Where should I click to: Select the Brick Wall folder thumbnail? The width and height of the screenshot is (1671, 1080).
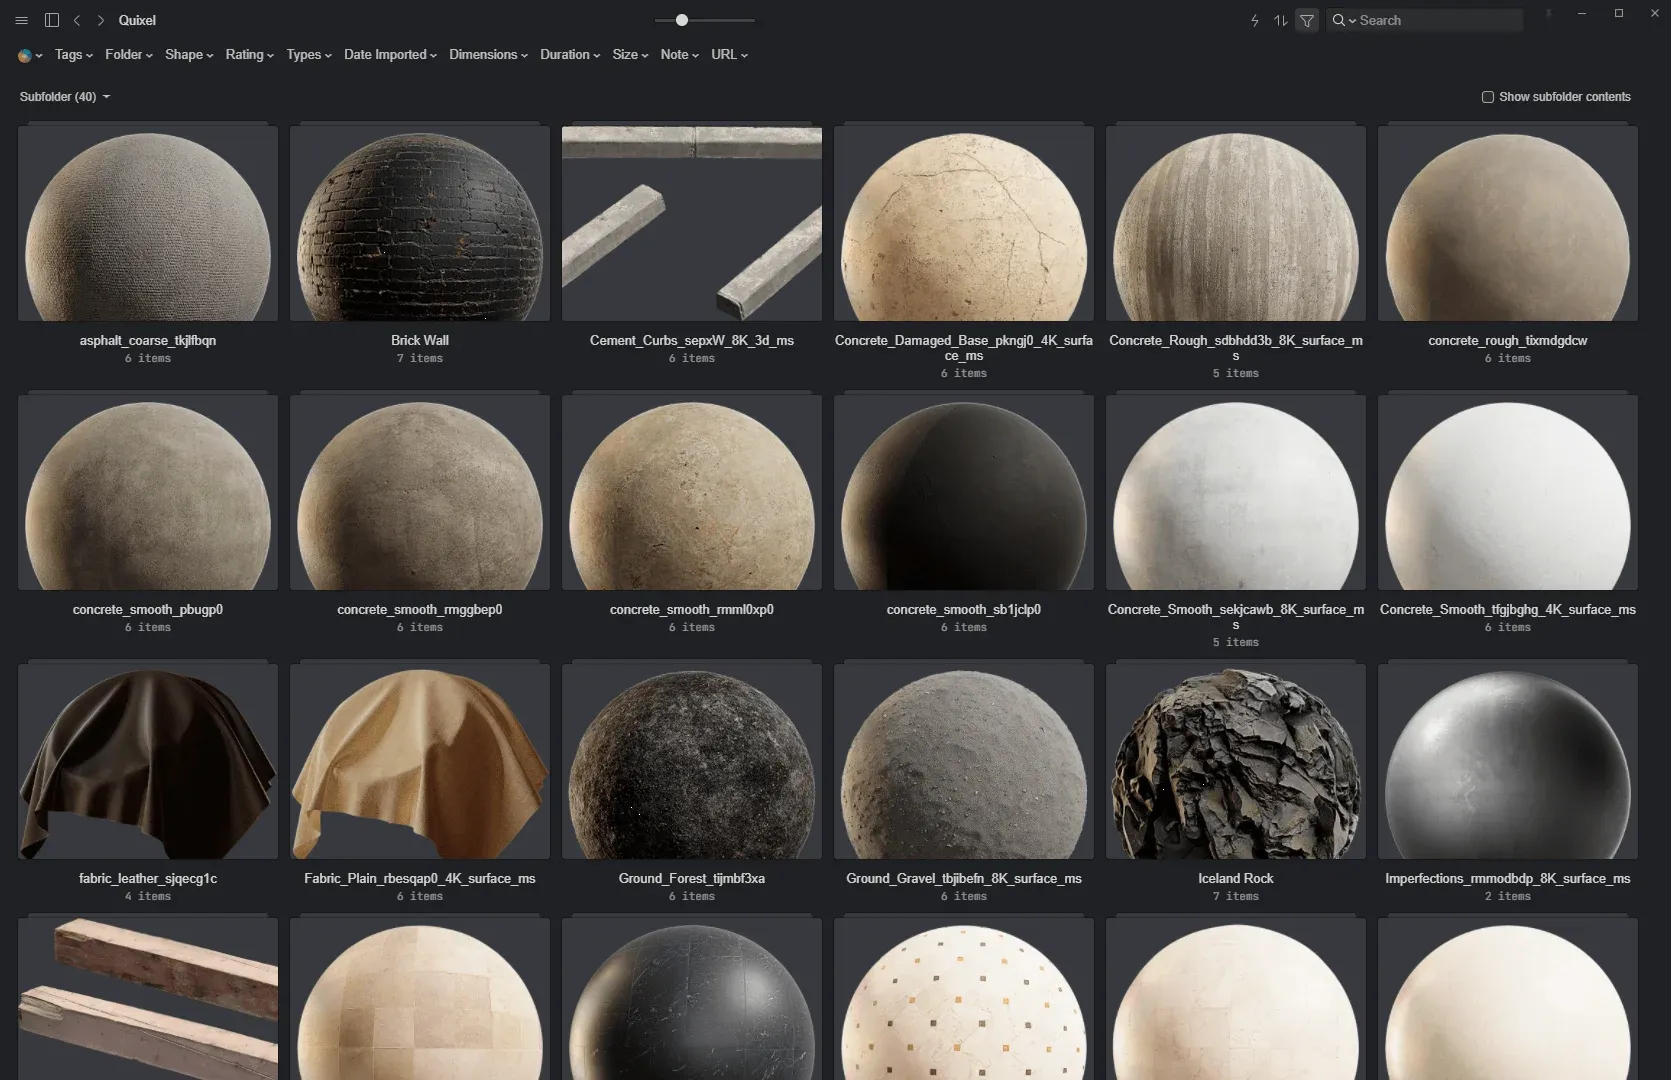click(x=420, y=224)
